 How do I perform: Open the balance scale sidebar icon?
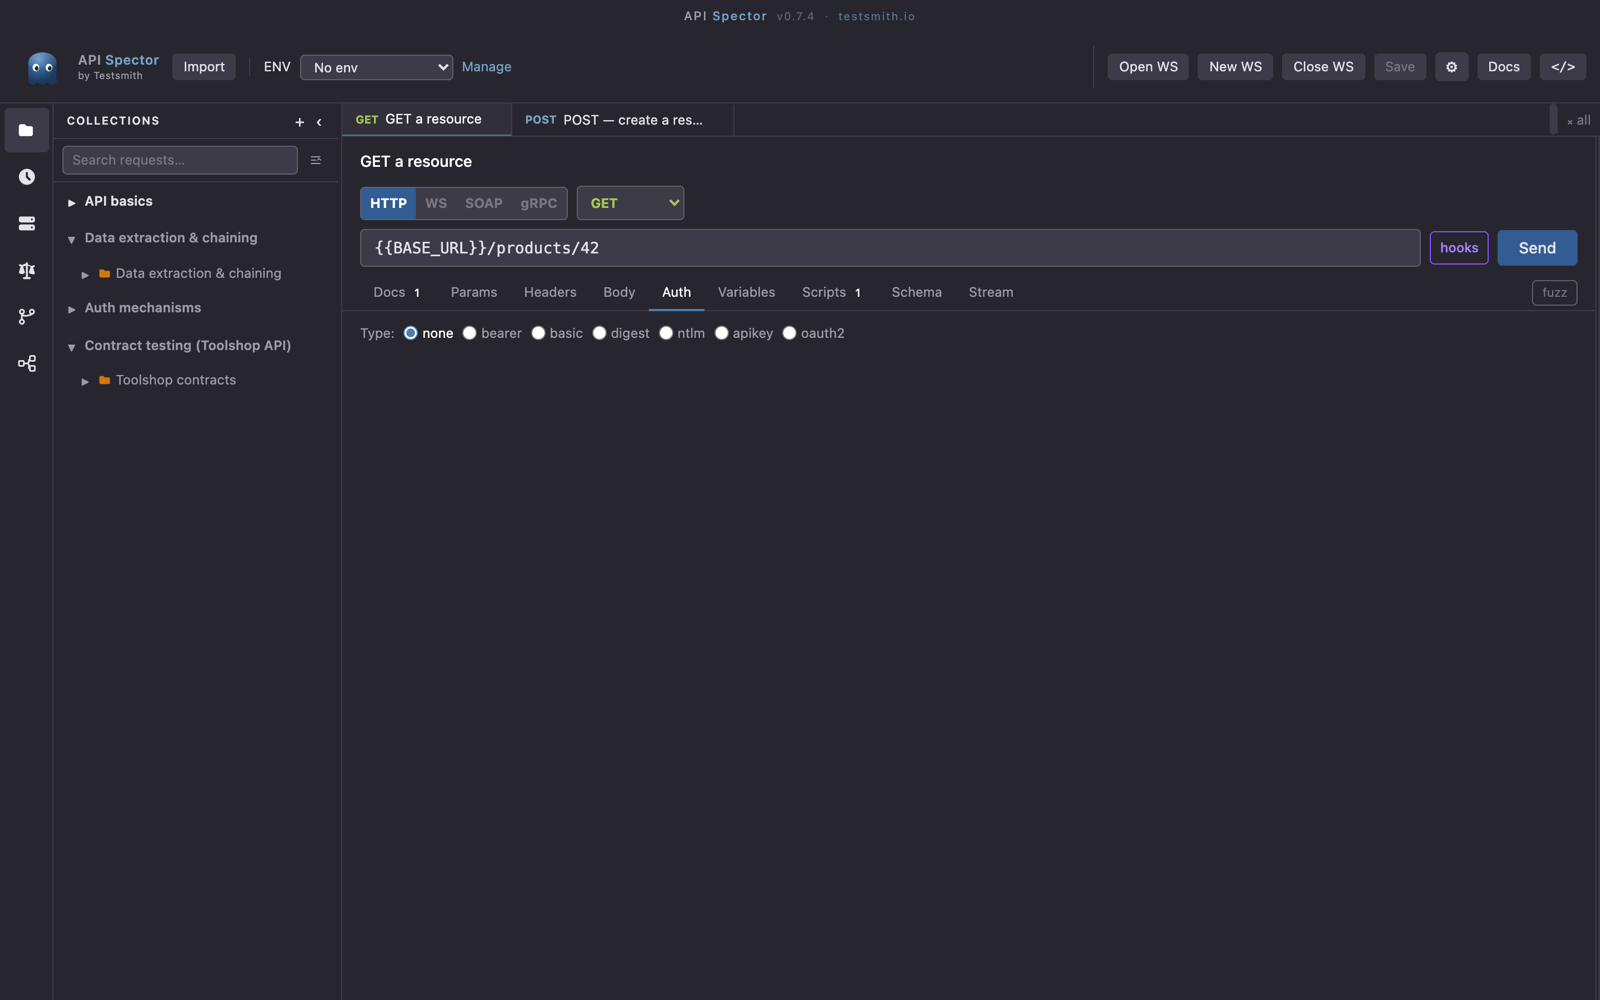tap(26, 270)
